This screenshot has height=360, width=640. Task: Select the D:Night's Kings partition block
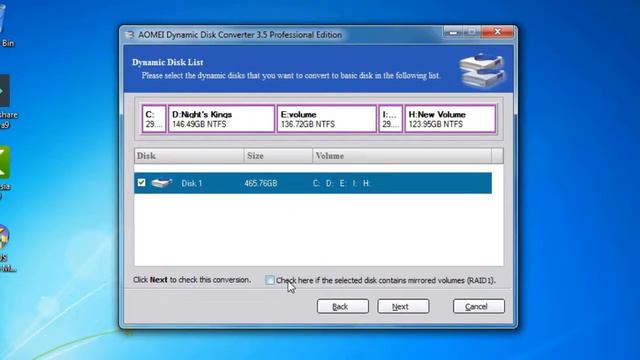click(x=221, y=119)
